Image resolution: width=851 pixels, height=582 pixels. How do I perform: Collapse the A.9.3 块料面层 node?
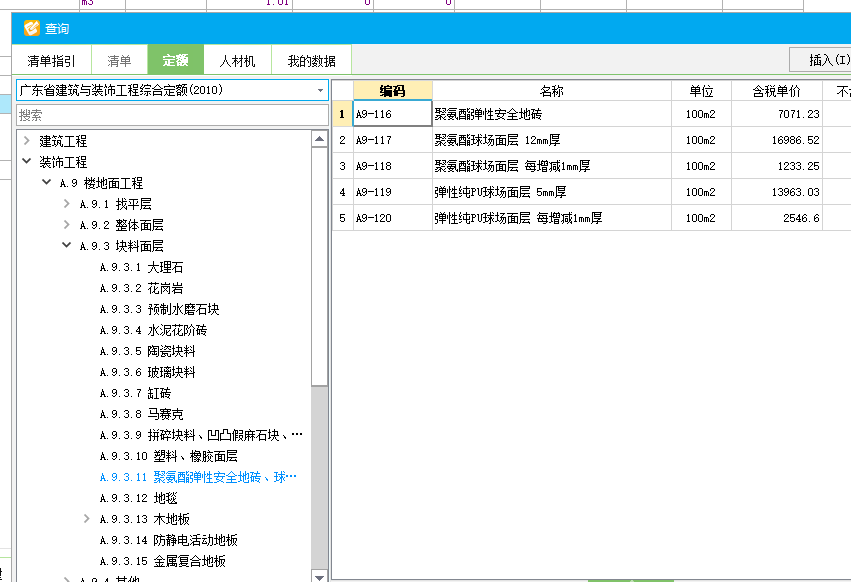pyautogui.click(x=67, y=245)
